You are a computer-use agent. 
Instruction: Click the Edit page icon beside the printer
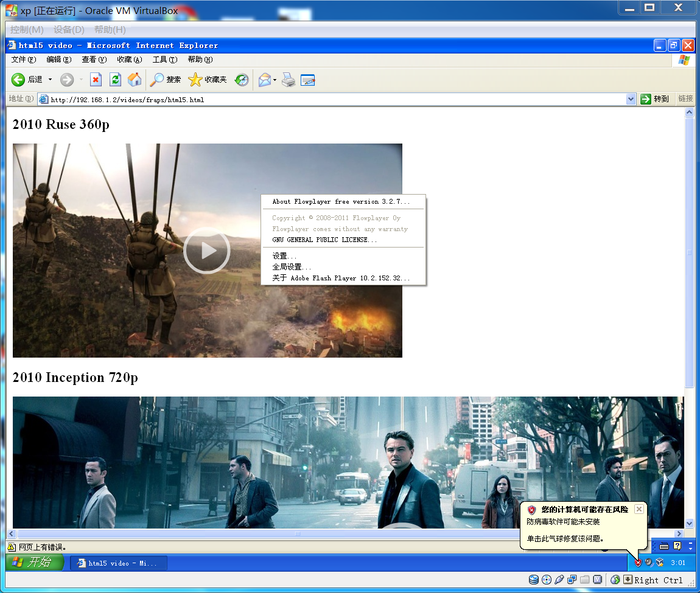click(x=308, y=80)
